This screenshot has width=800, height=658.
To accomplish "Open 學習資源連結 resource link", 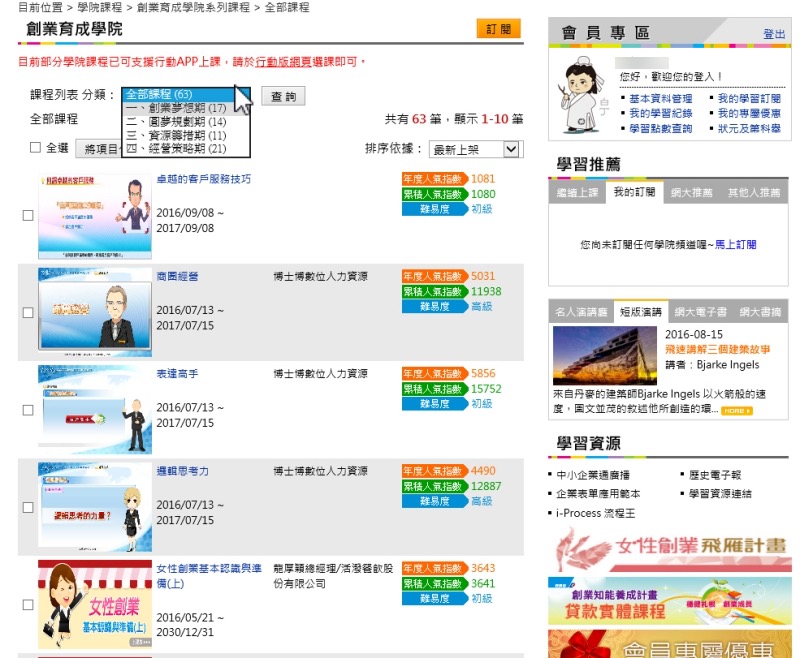I will 720,494.
